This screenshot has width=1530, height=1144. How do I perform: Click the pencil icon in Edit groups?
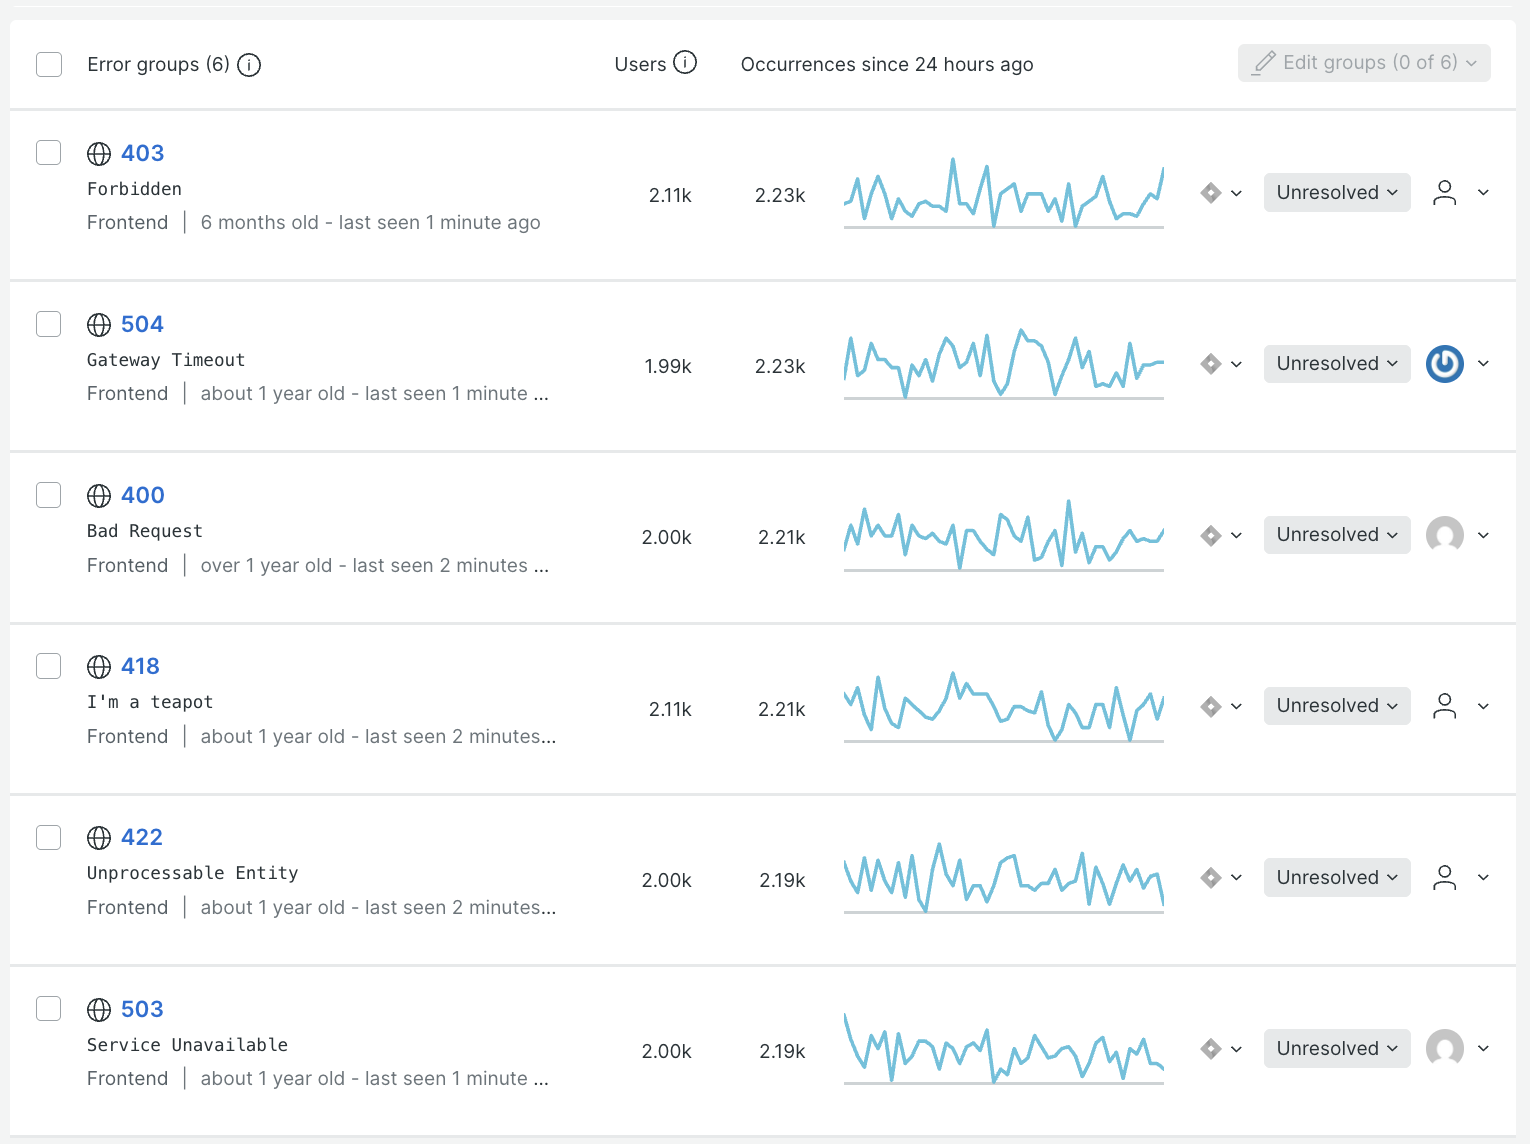(1264, 63)
